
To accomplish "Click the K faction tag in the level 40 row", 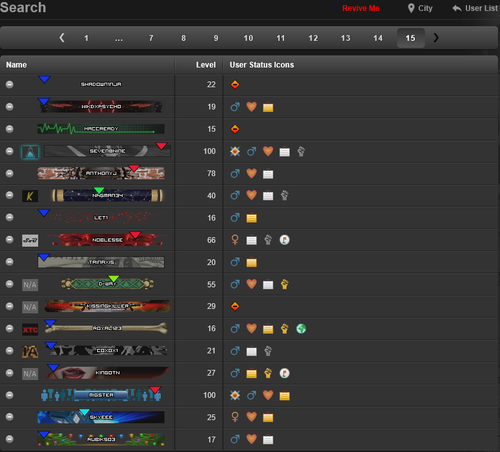I will [x=30, y=196].
